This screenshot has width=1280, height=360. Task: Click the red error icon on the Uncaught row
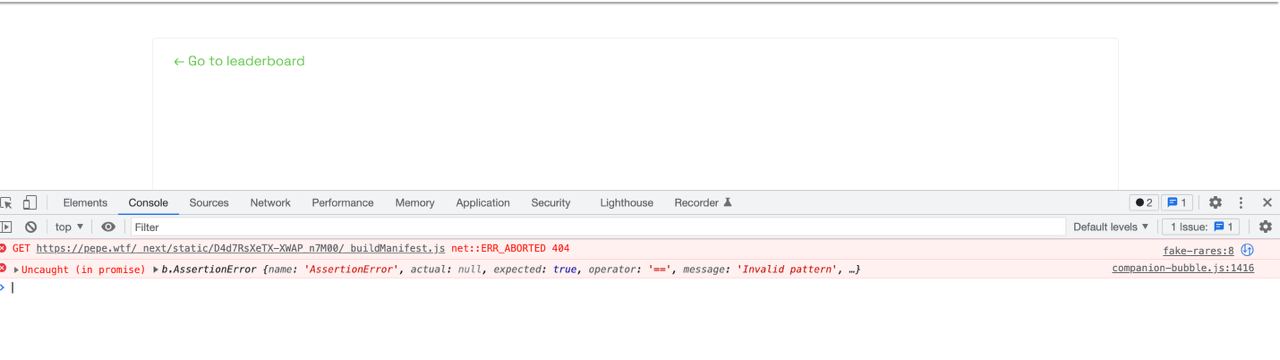[4, 268]
